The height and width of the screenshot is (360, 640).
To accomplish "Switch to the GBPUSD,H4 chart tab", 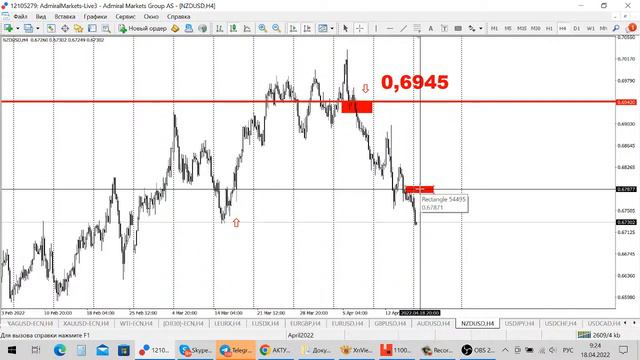I will (x=390, y=323).
